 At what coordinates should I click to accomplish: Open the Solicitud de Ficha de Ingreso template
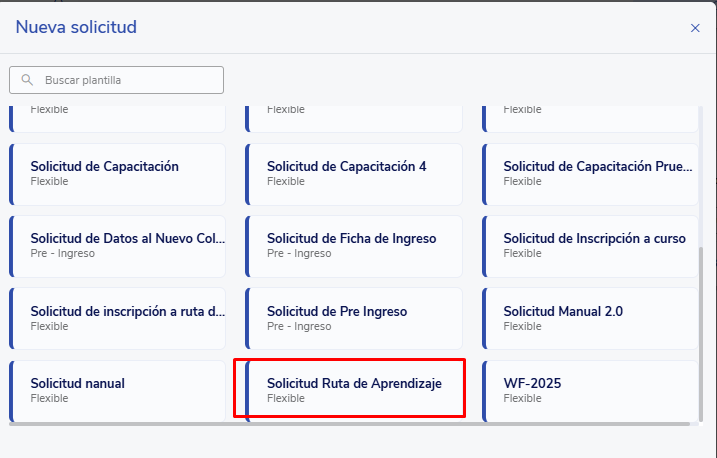coord(354,245)
